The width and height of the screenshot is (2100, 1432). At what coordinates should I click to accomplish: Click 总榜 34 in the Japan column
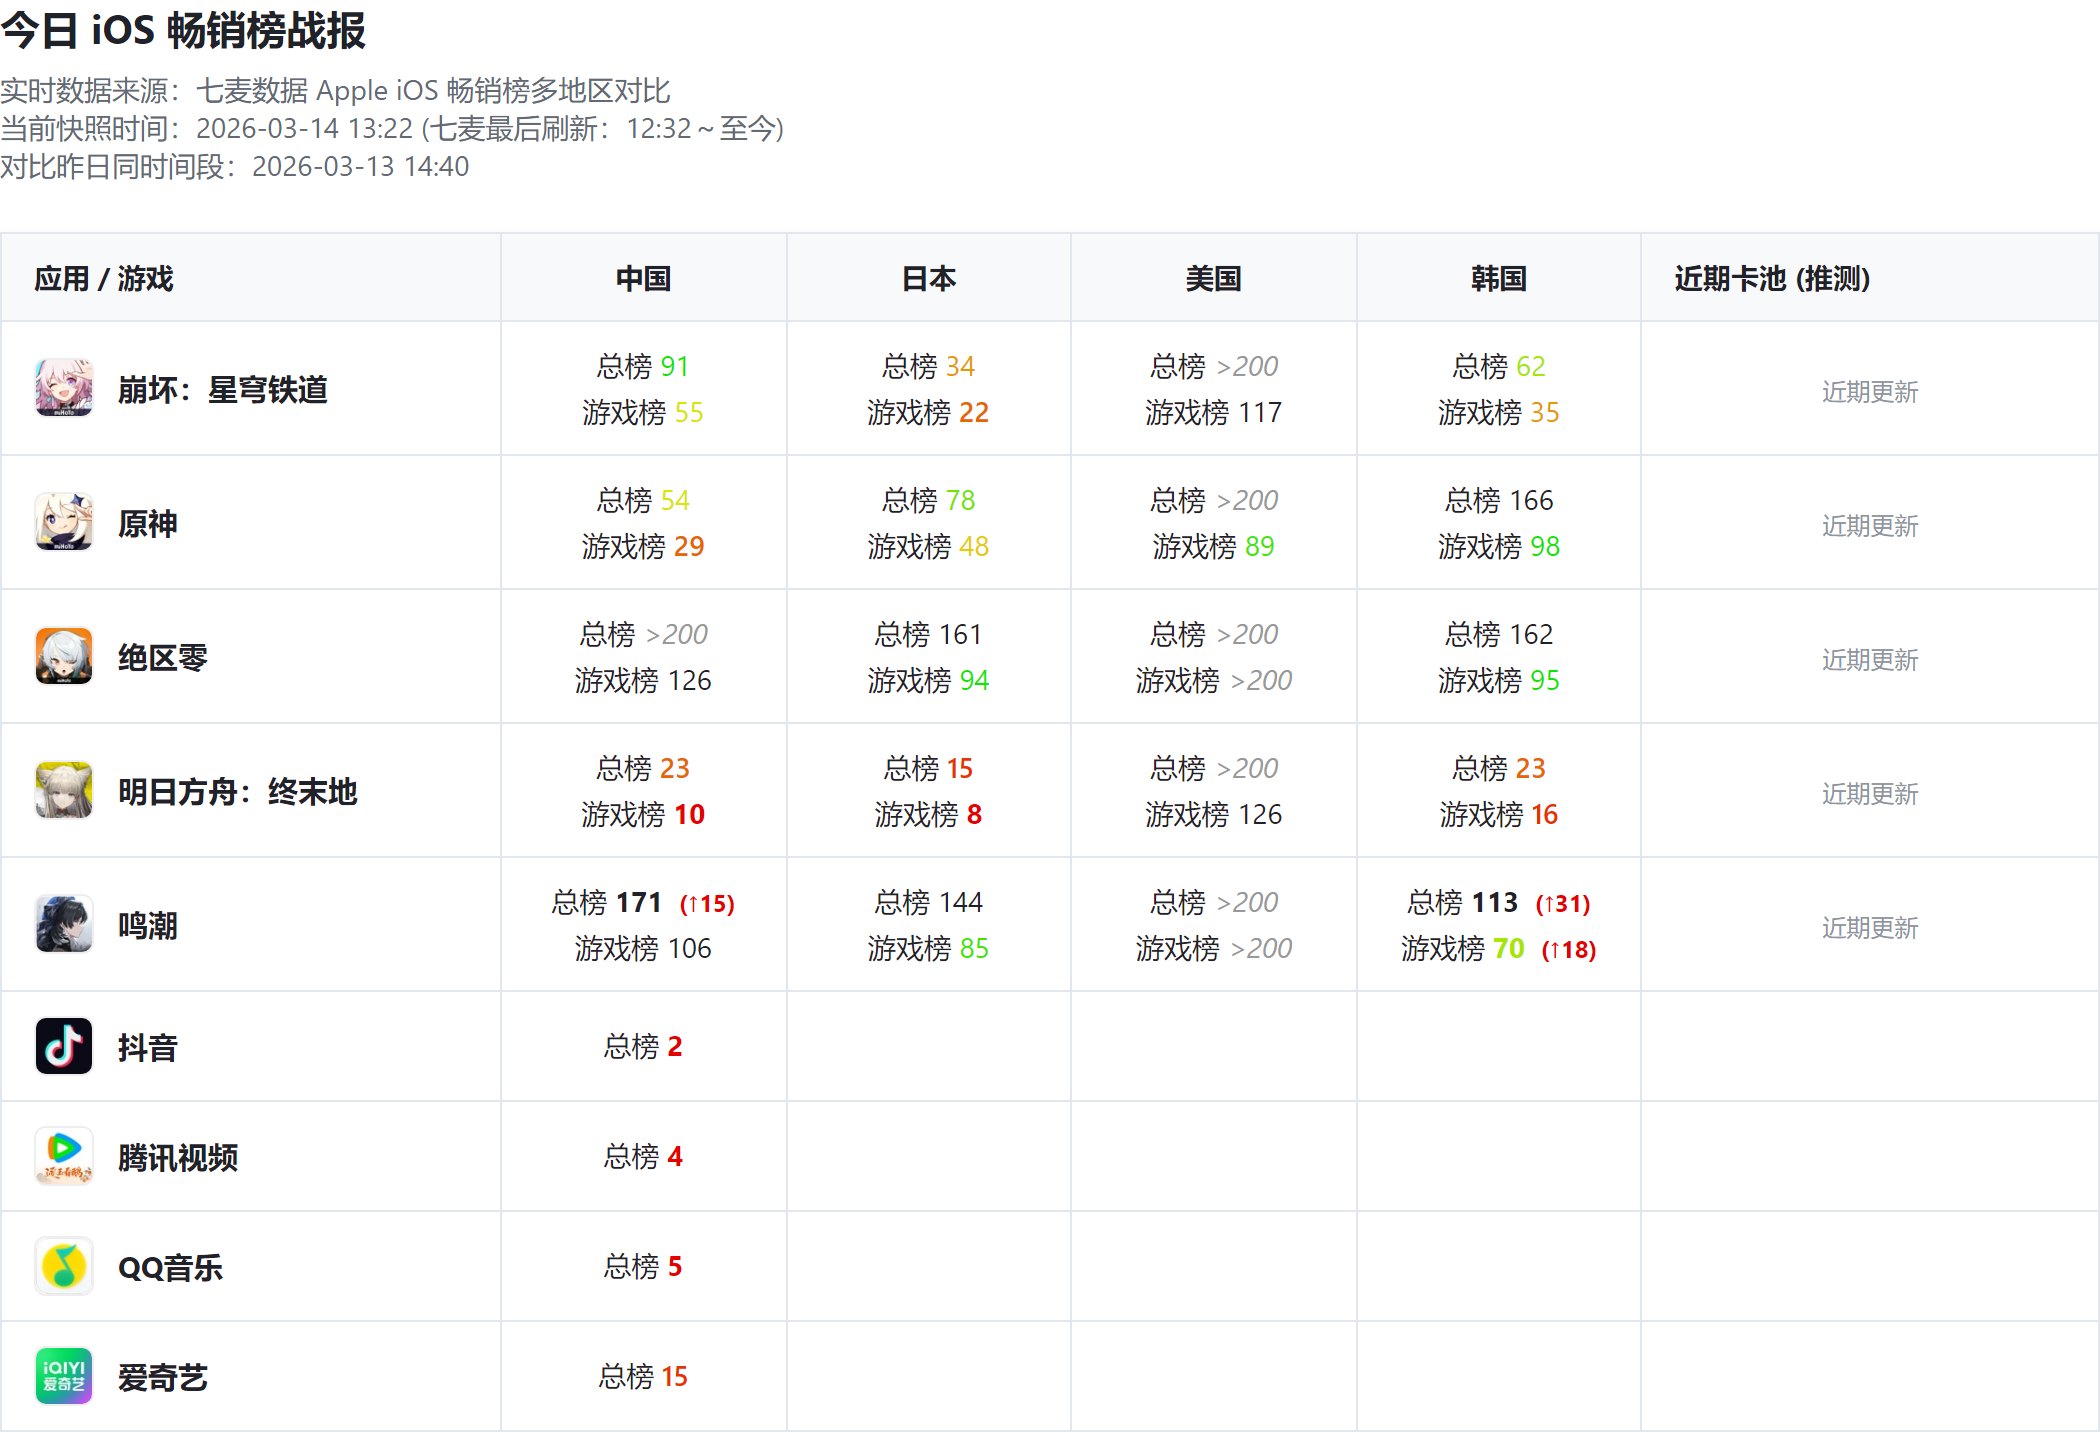coord(929,366)
